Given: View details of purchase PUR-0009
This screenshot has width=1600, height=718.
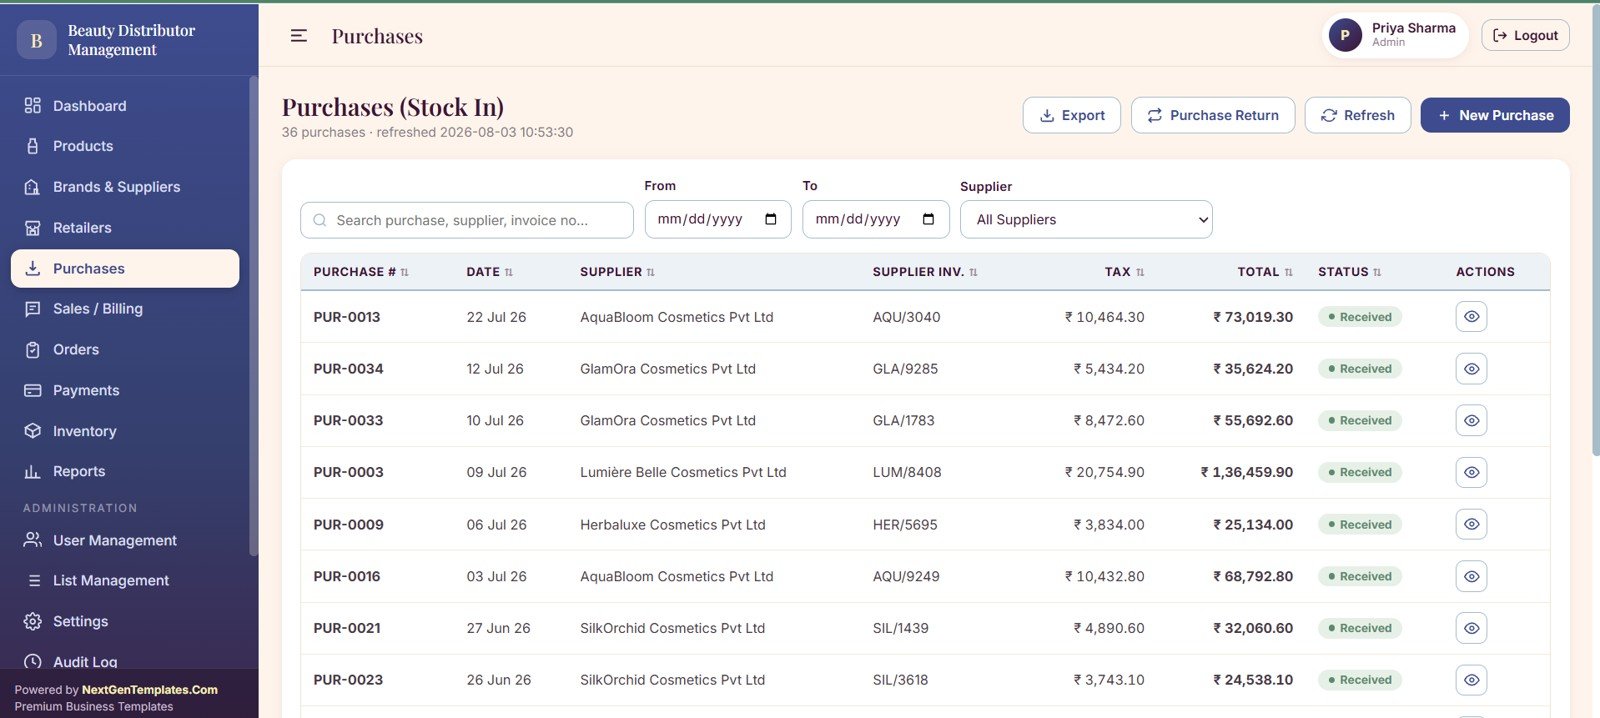Looking at the screenshot, I should point(1471,524).
